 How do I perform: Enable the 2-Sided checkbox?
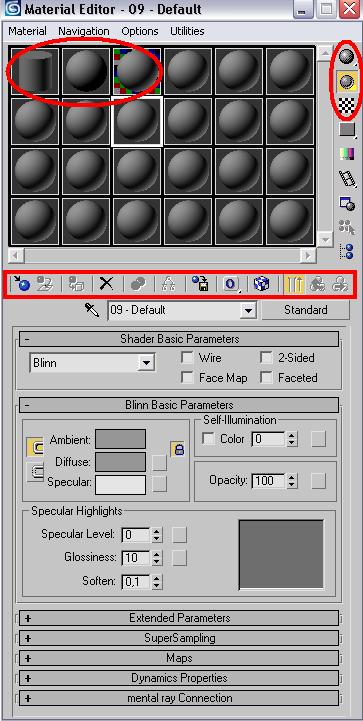266,357
